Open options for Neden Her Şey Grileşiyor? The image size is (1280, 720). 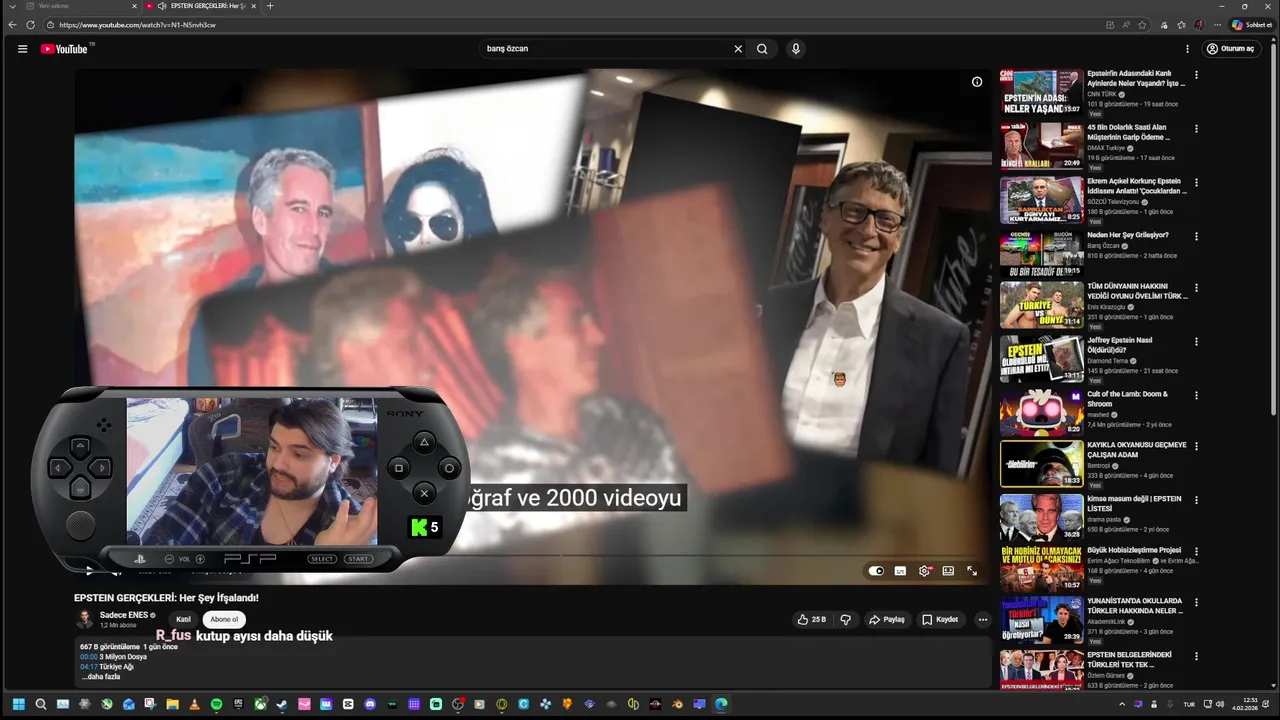[1196, 237]
